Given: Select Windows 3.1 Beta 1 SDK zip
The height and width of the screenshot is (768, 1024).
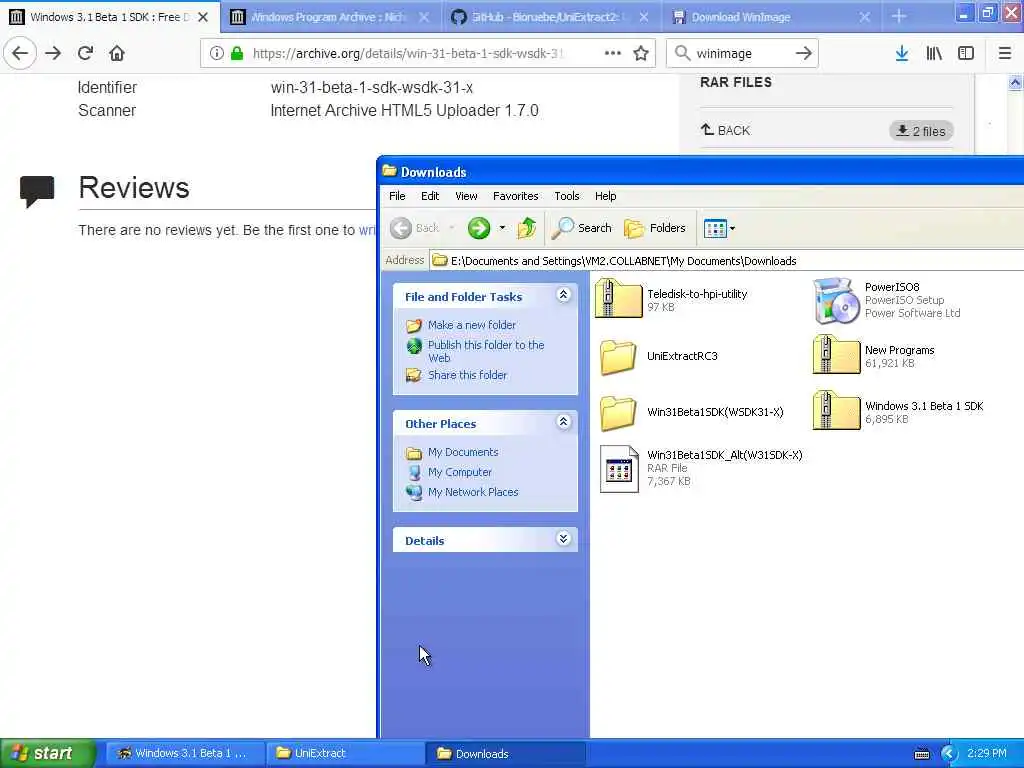Looking at the screenshot, I should [x=899, y=412].
